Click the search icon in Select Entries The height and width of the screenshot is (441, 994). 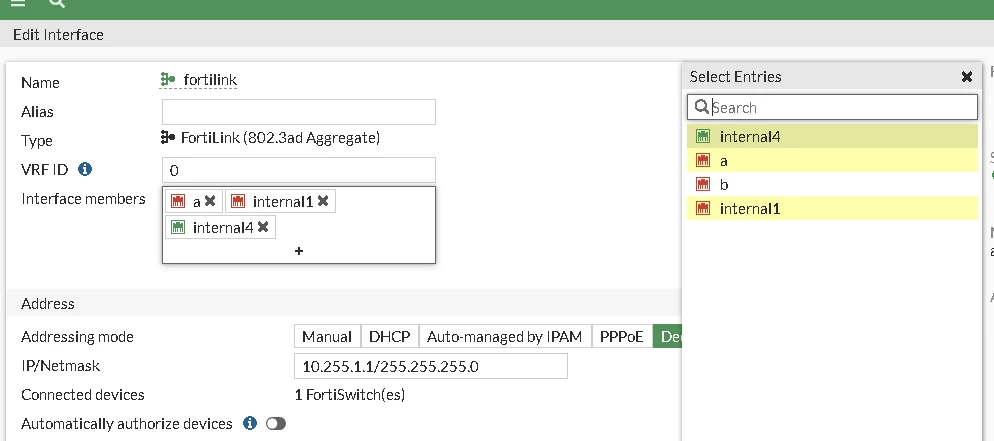pos(701,107)
